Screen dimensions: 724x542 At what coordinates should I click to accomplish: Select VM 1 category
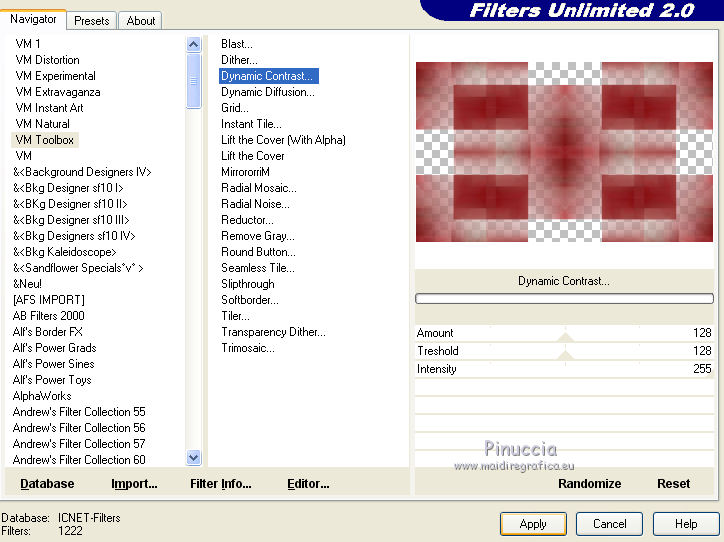tap(28, 44)
